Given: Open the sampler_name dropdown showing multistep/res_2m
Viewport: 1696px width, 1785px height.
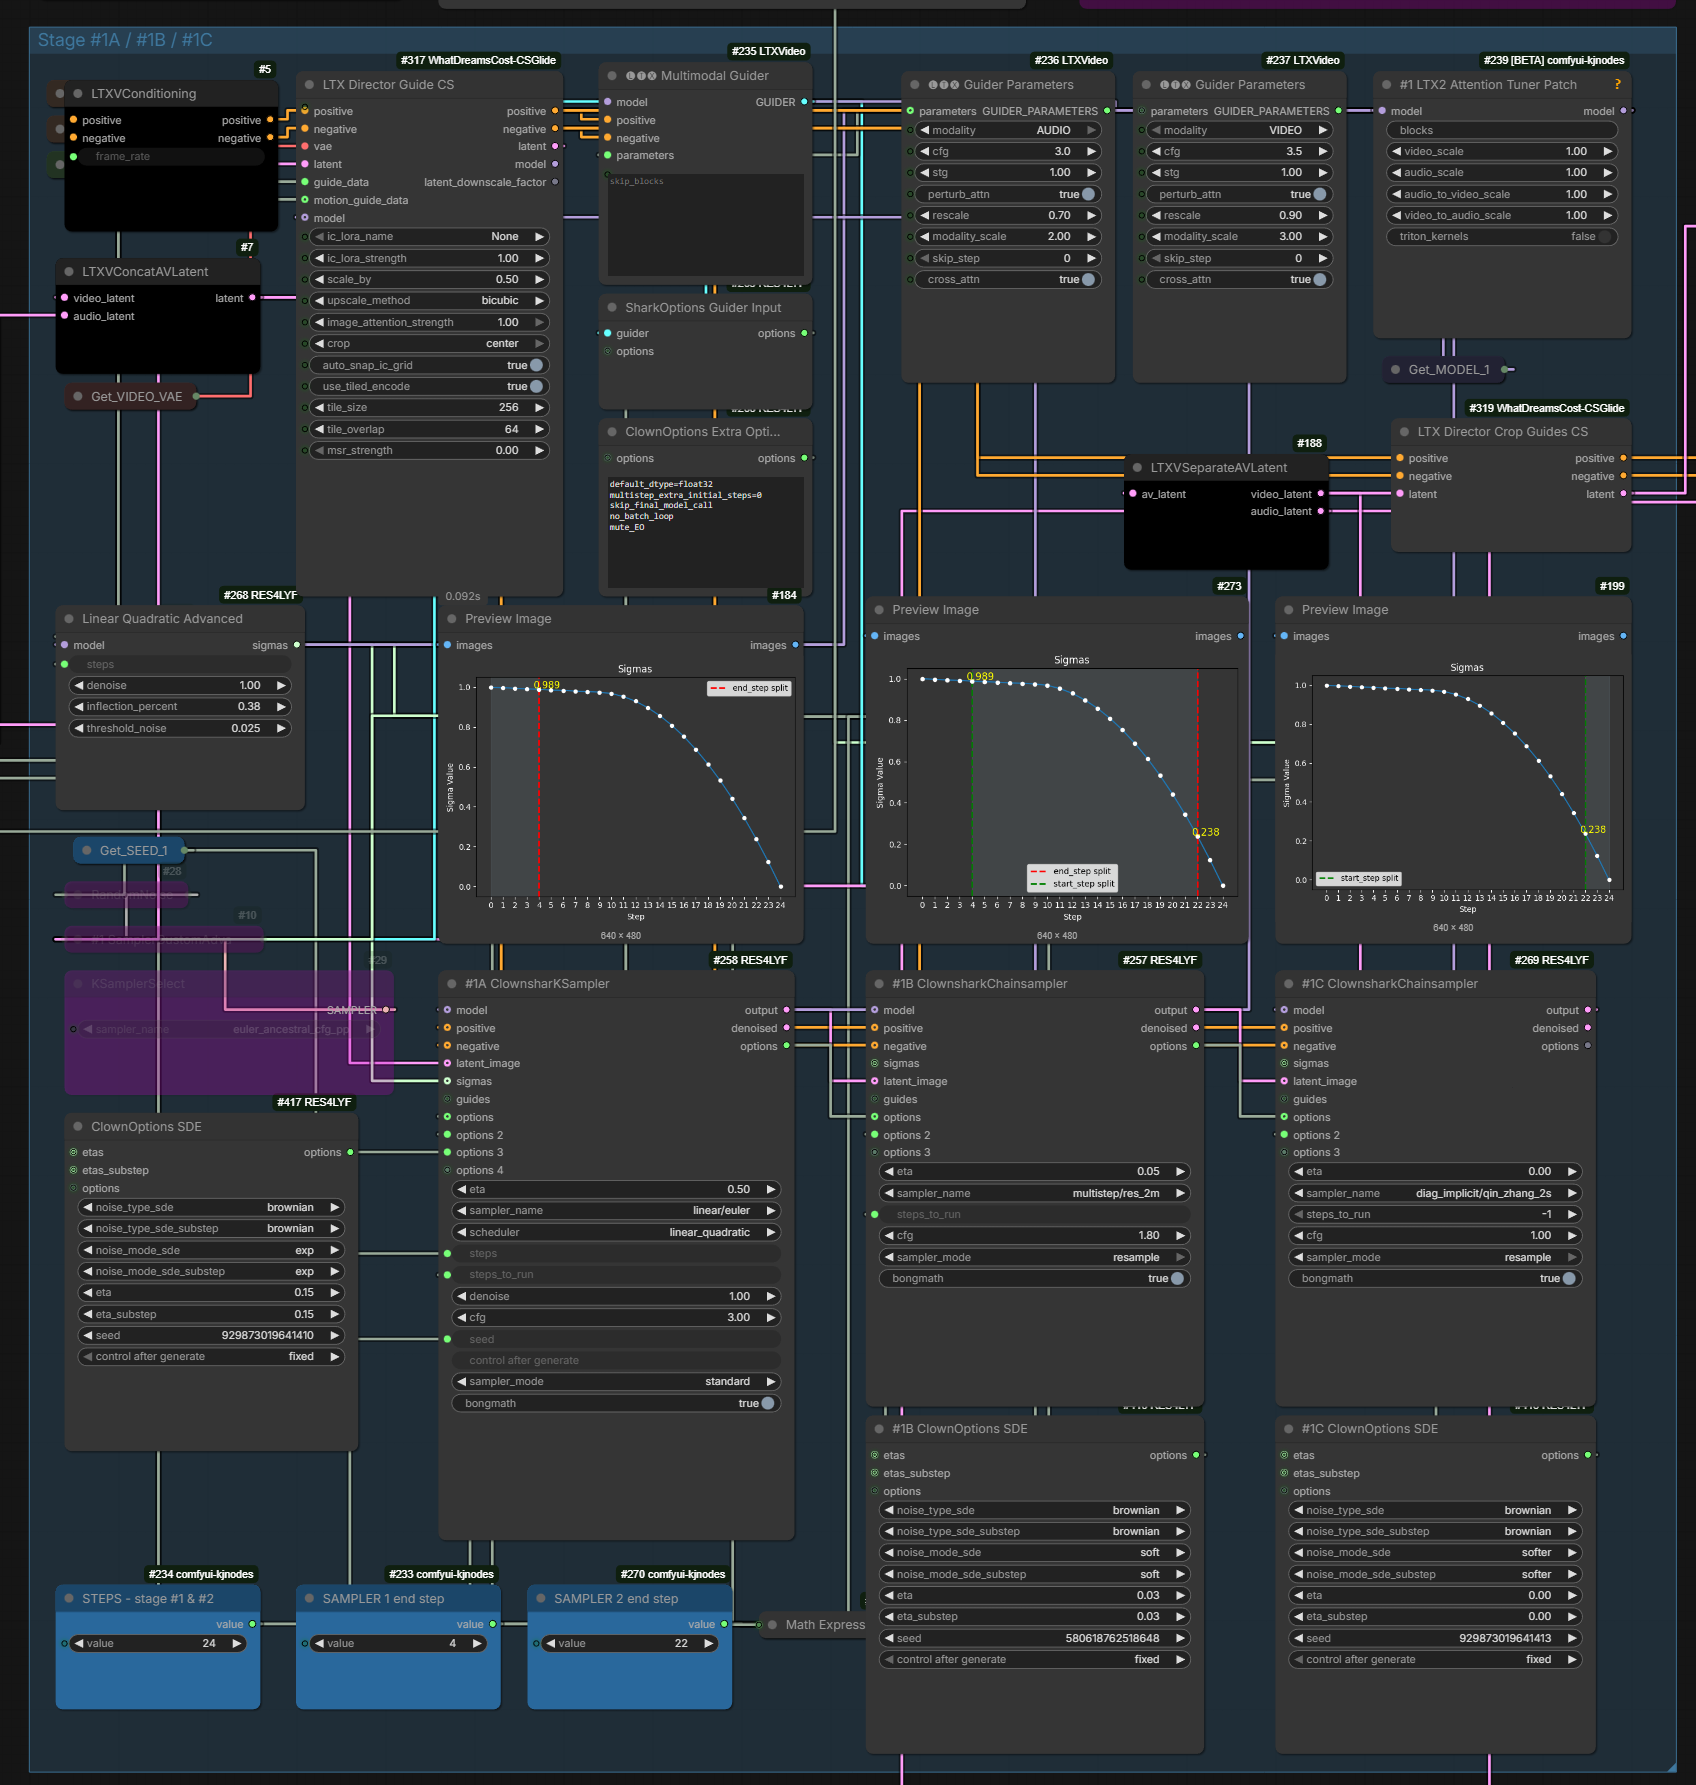Looking at the screenshot, I should [x=1035, y=1194].
